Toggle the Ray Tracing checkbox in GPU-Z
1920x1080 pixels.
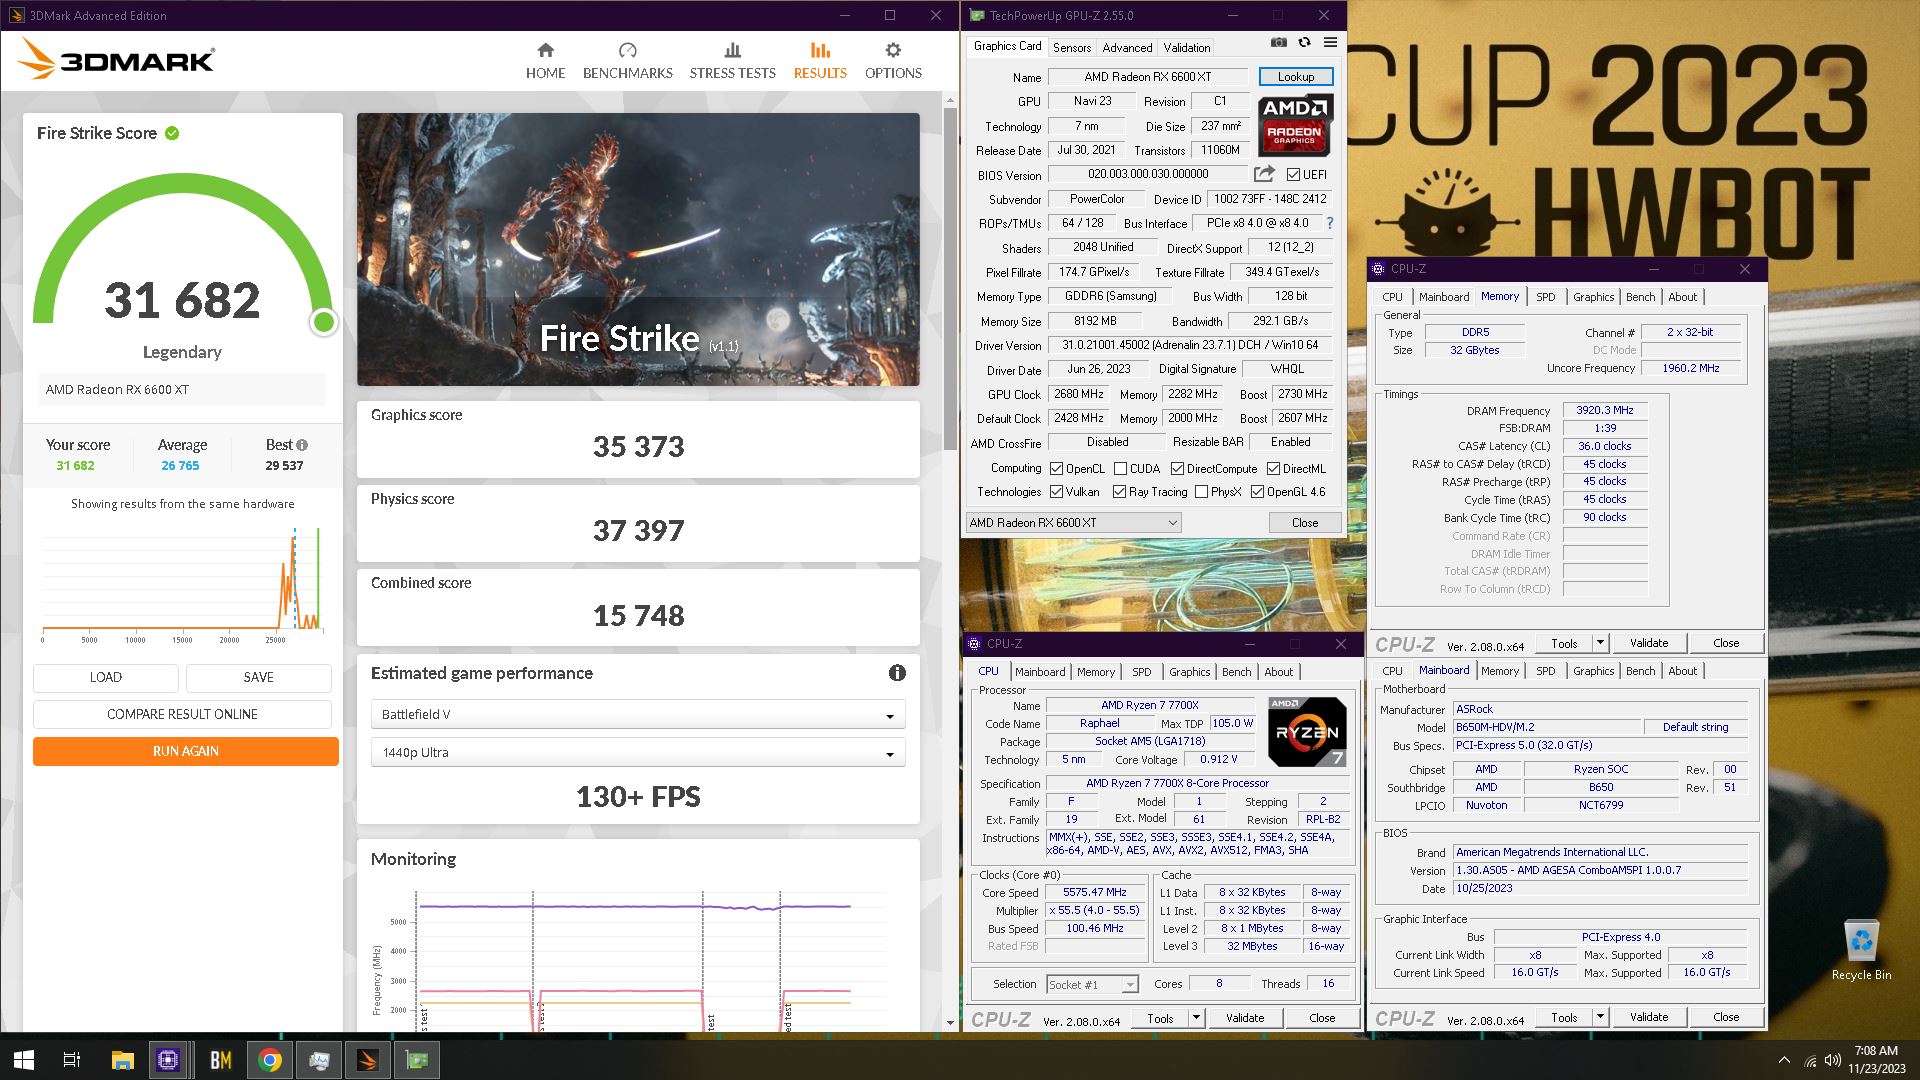point(1119,492)
